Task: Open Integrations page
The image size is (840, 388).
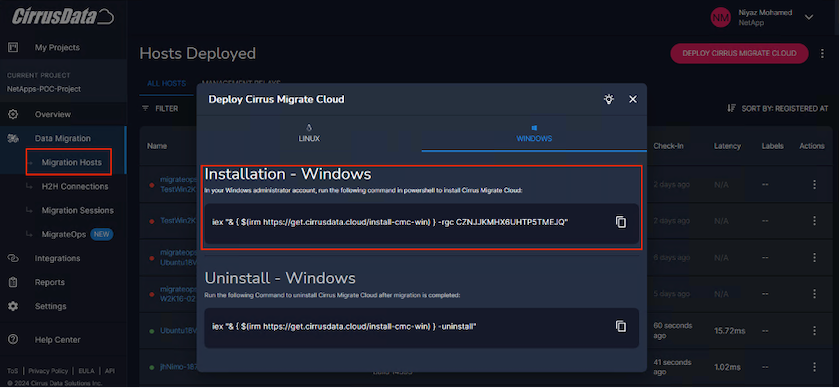Action: [57, 258]
